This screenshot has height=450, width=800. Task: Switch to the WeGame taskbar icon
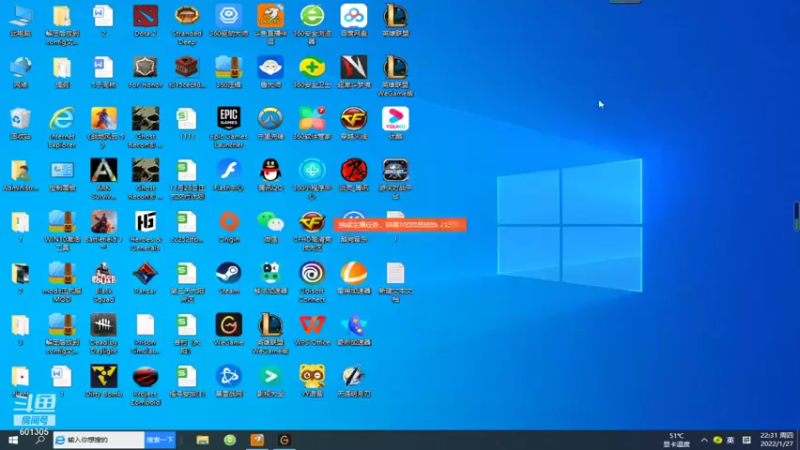click(x=285, y=440)
